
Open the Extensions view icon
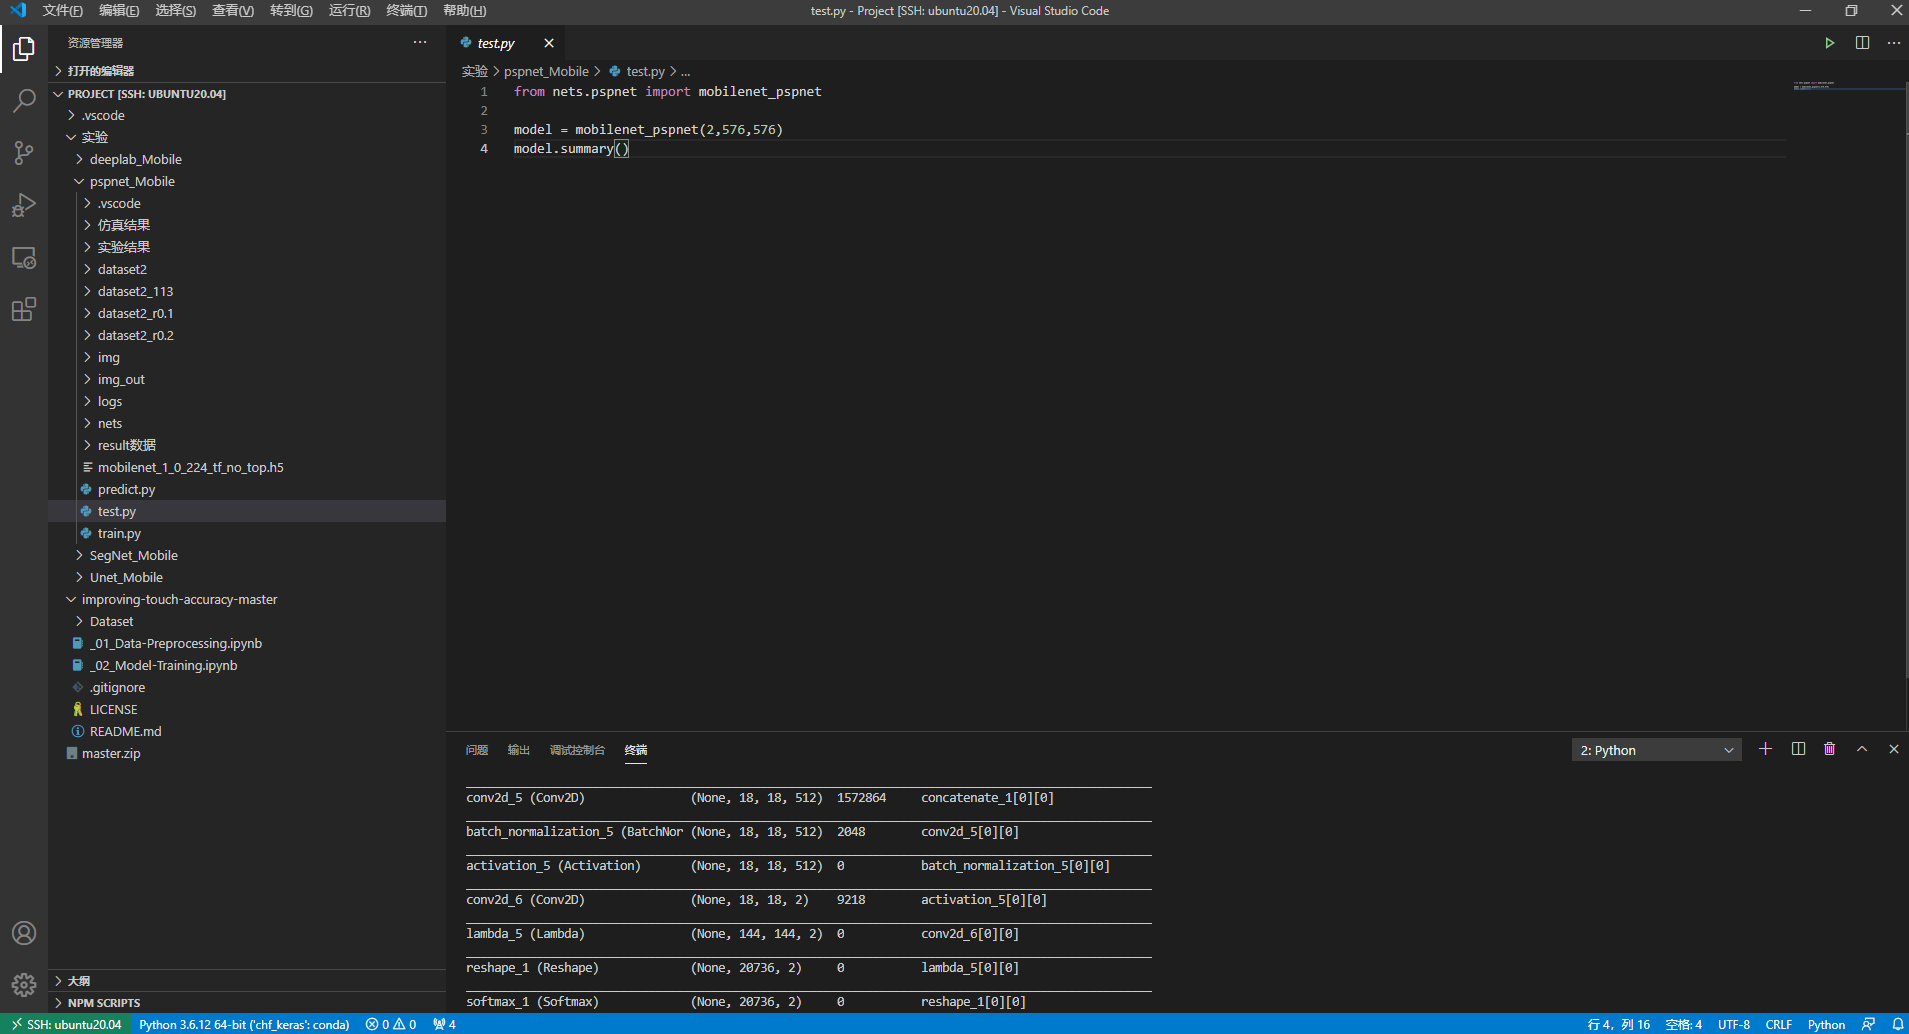point(23,309)
